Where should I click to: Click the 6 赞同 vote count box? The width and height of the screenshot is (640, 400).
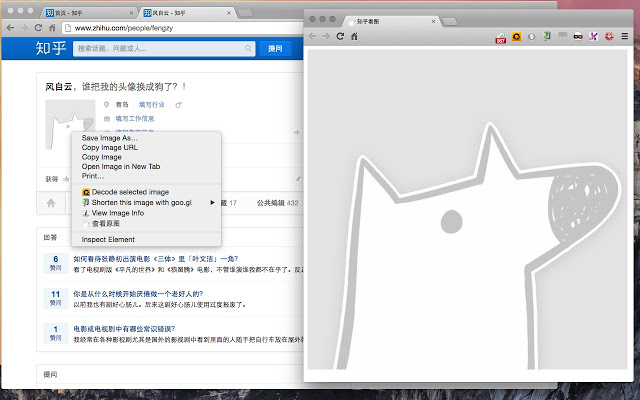coord(56,263)
